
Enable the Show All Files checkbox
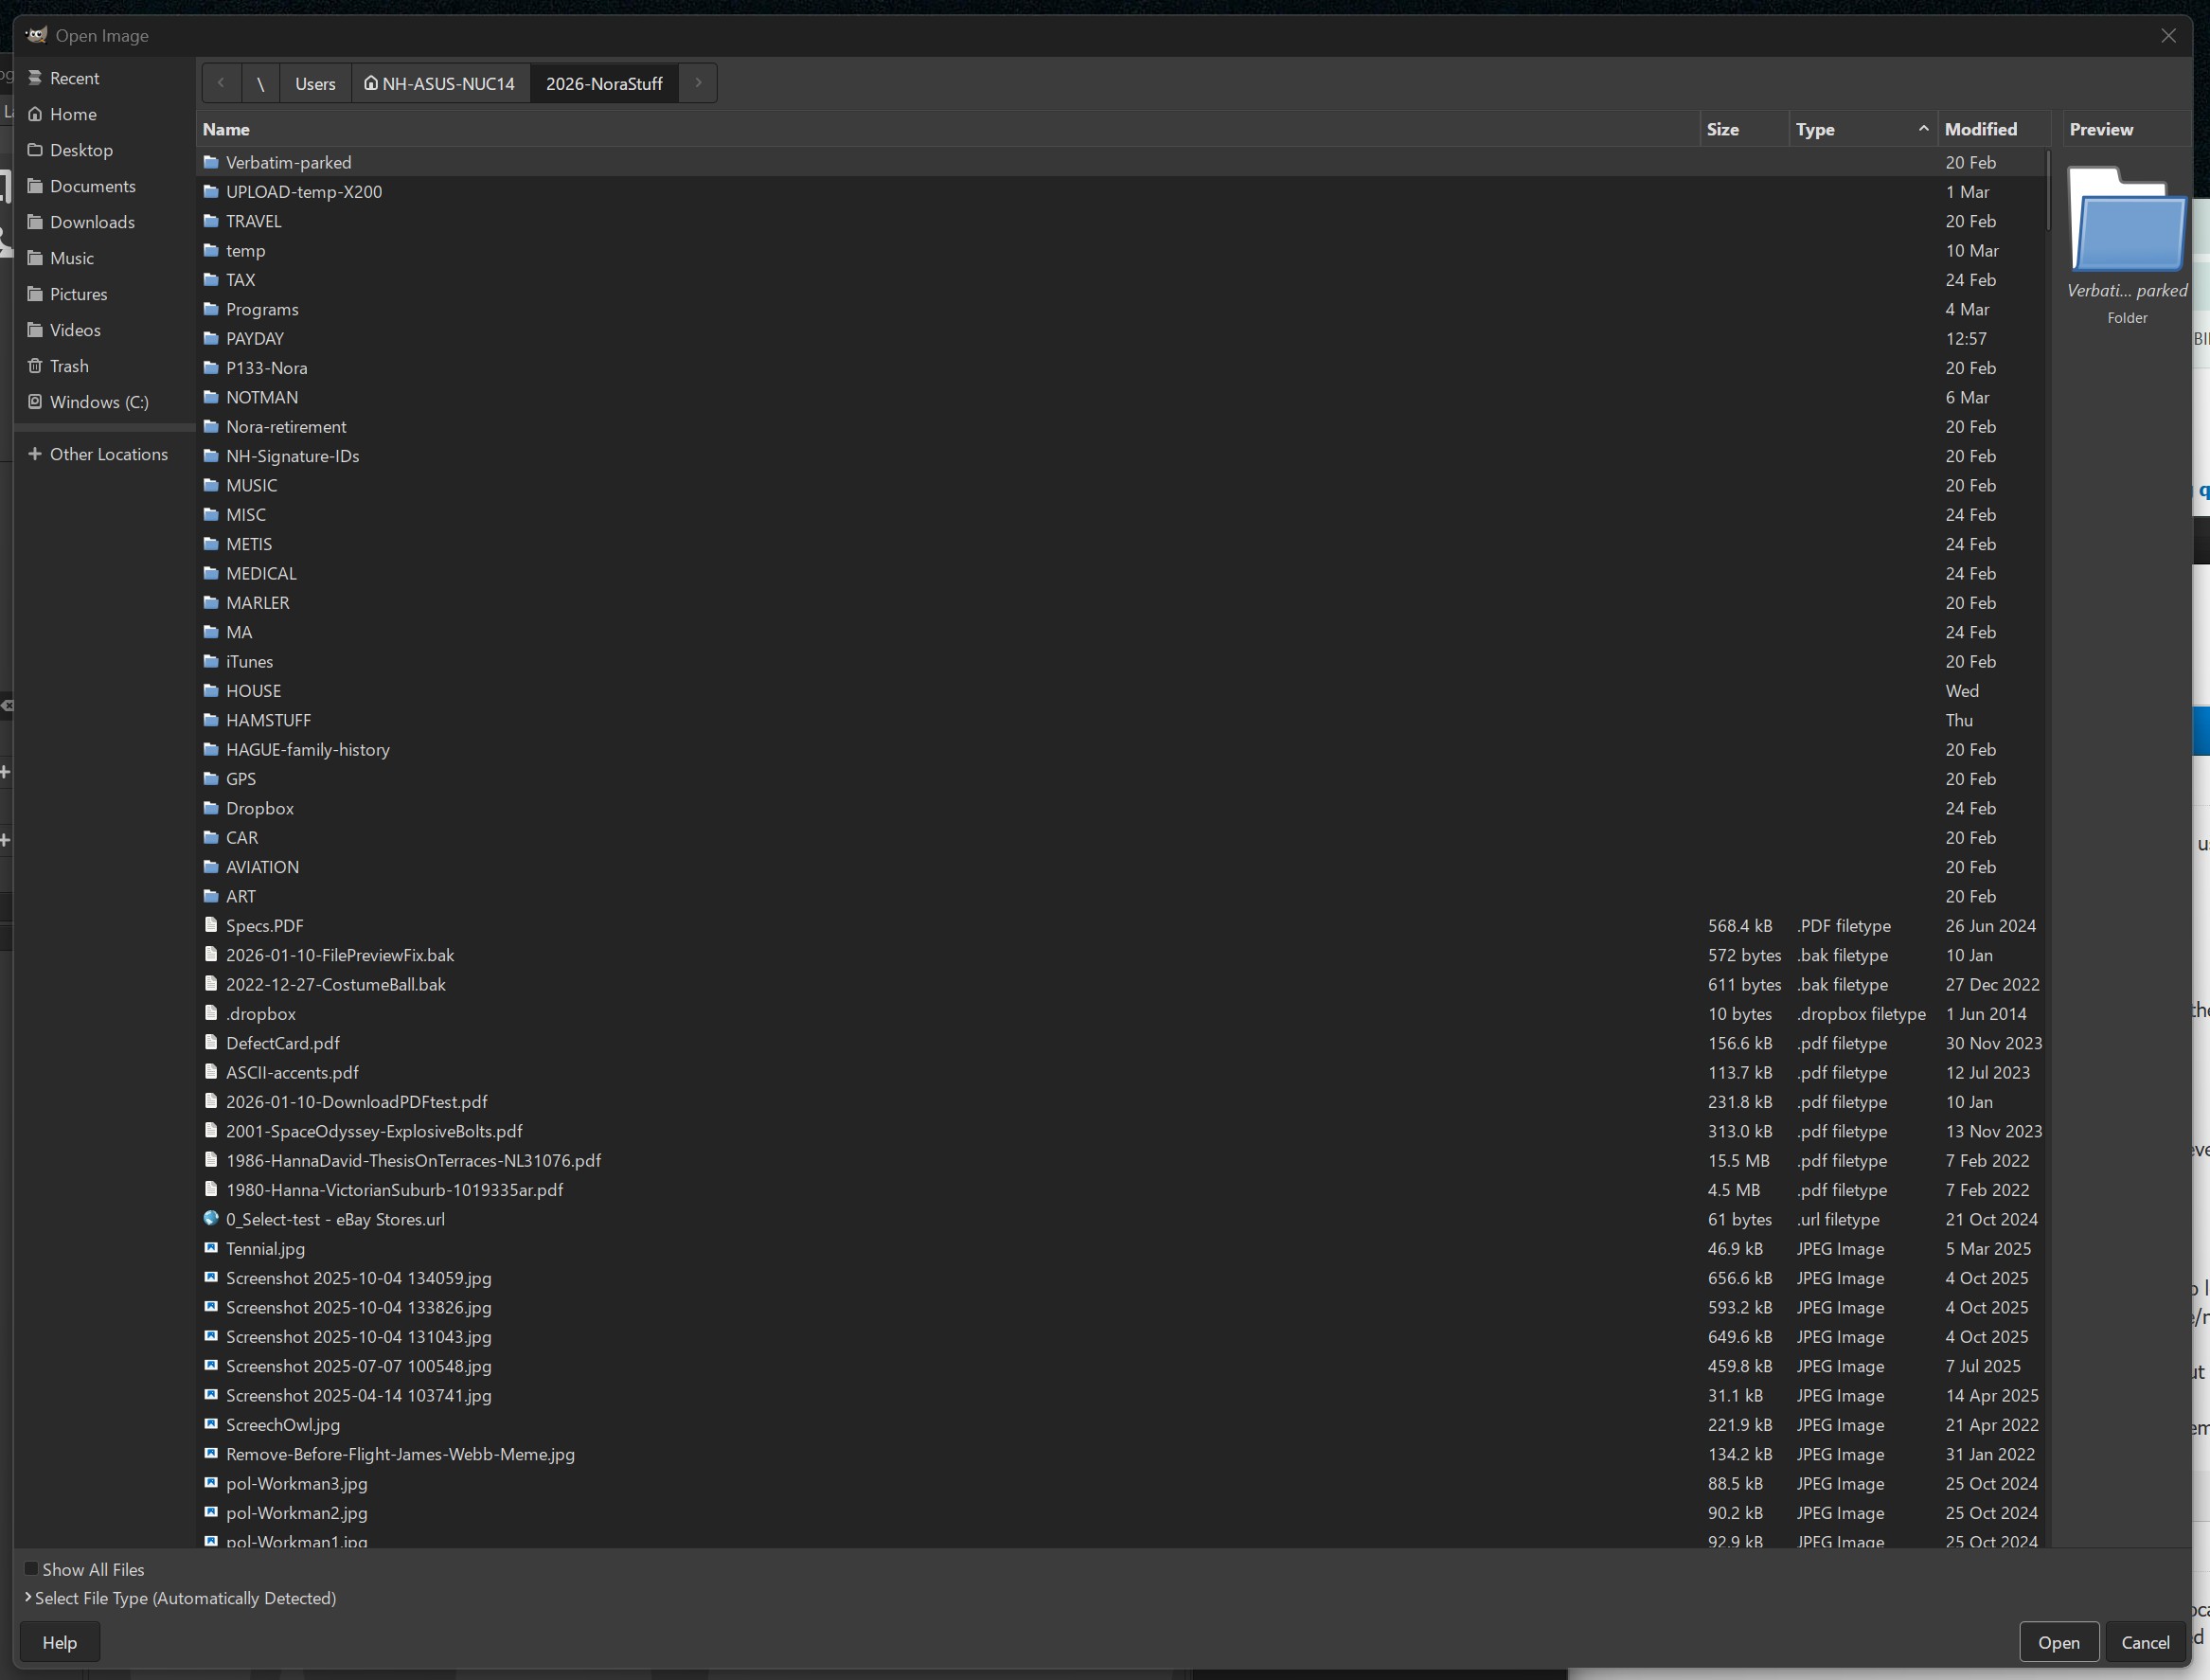pyautogui.click(x=31, y=1569)
